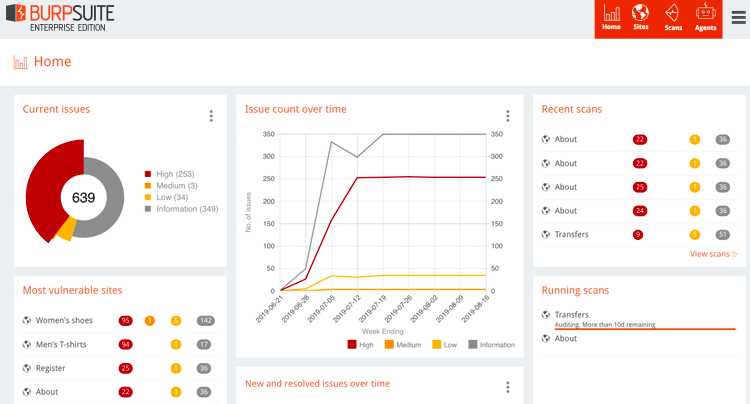This screenshot has height=404, width=750.
Task: Click the View scans link
Action: [x=713, y=254]
